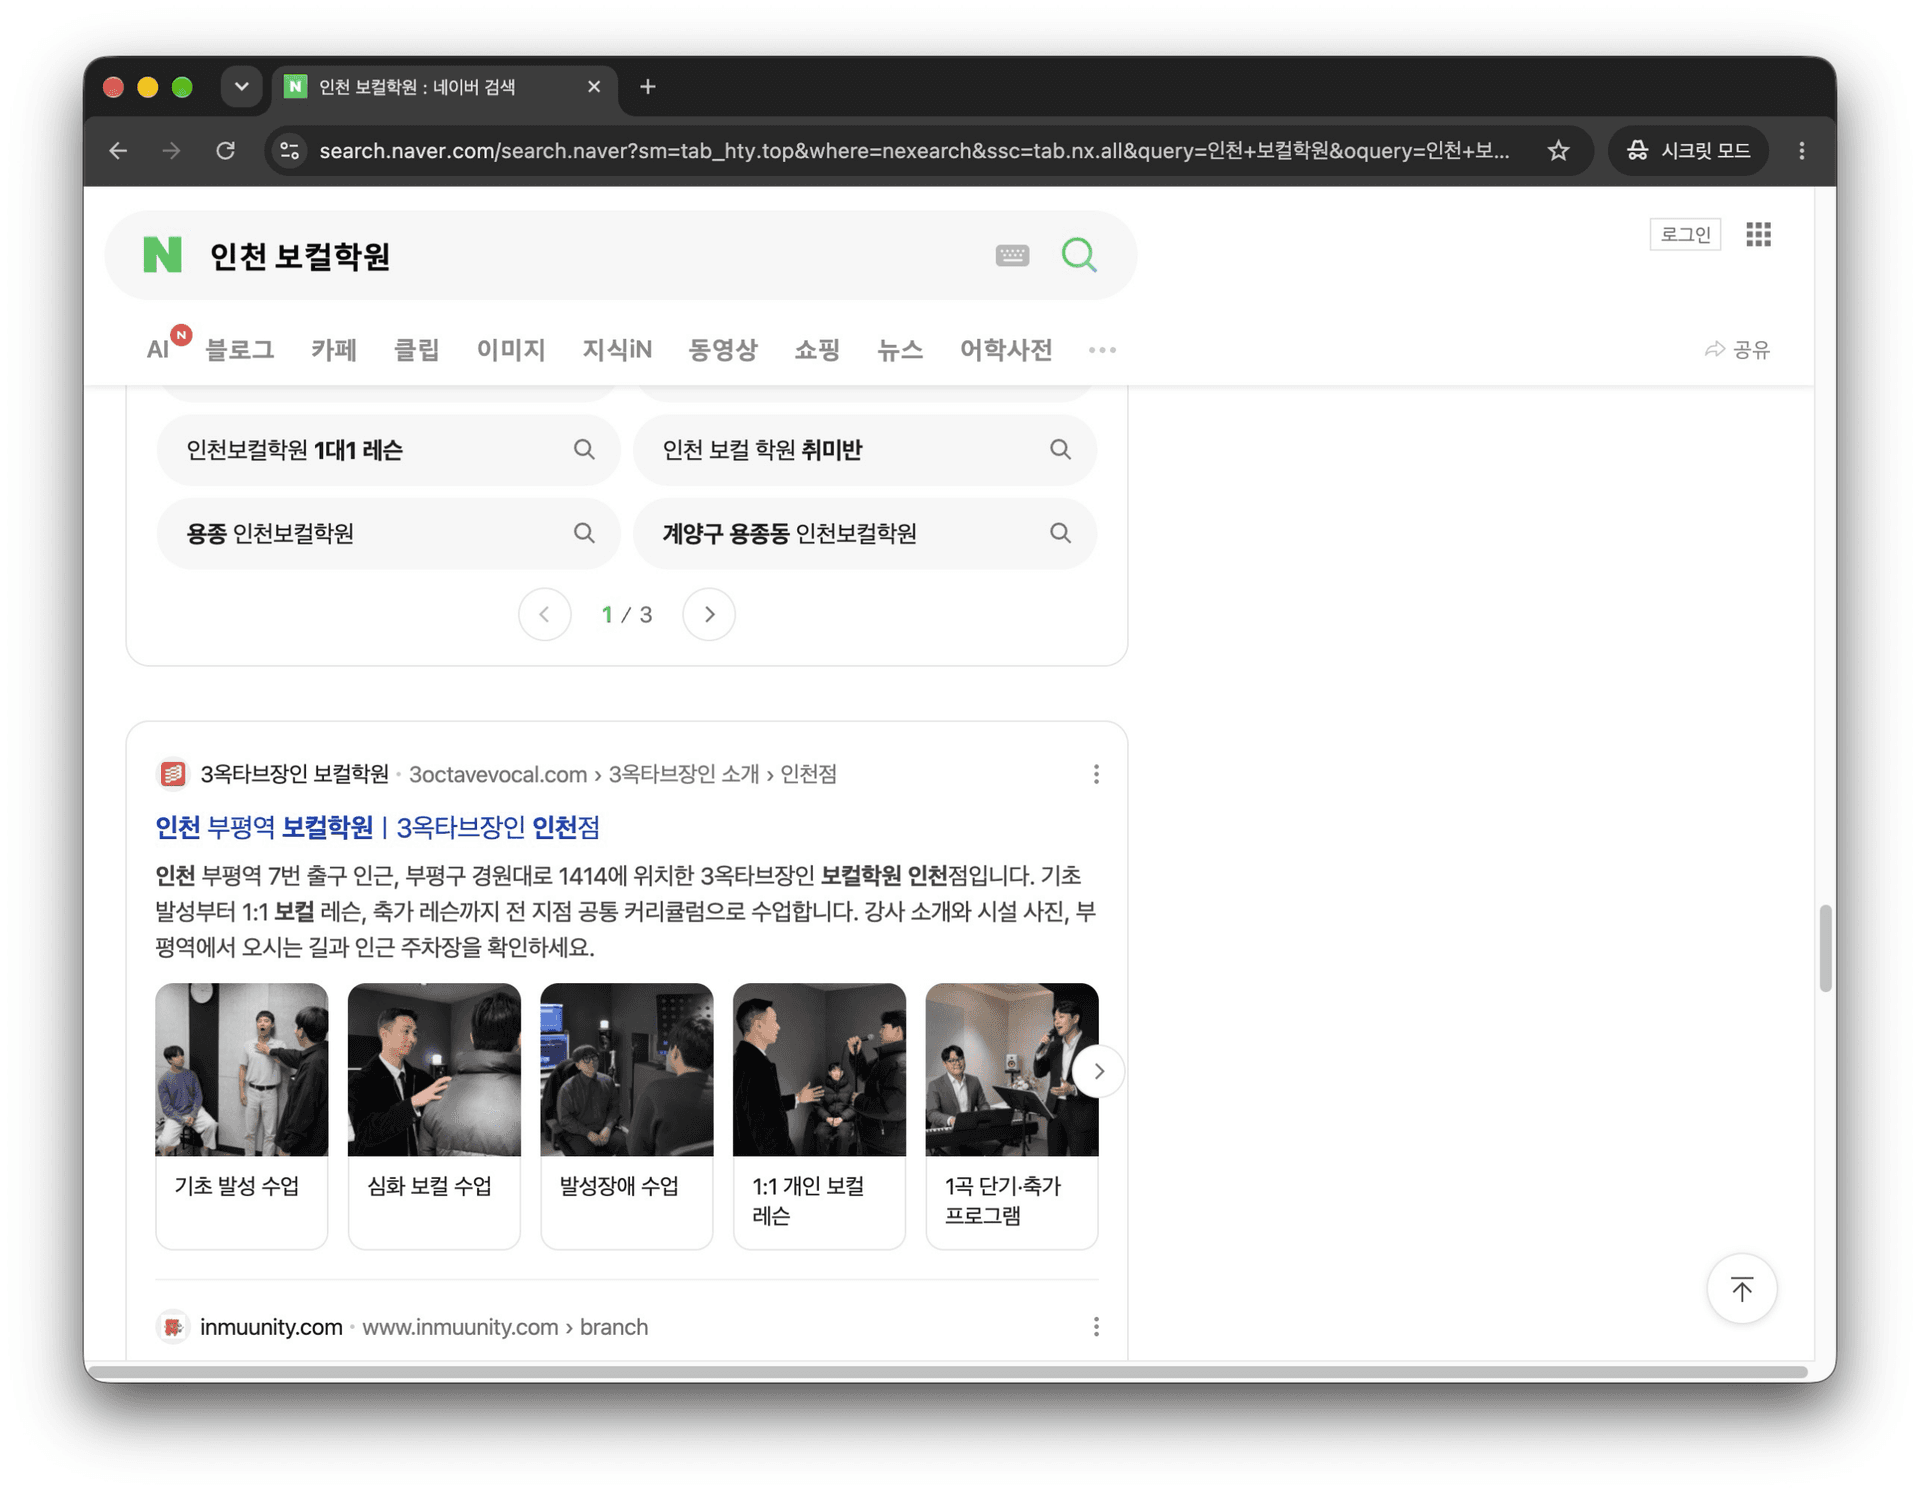Switch to the 이미지 tab
Viewport: 1920px width, 1493px height.
511,350
